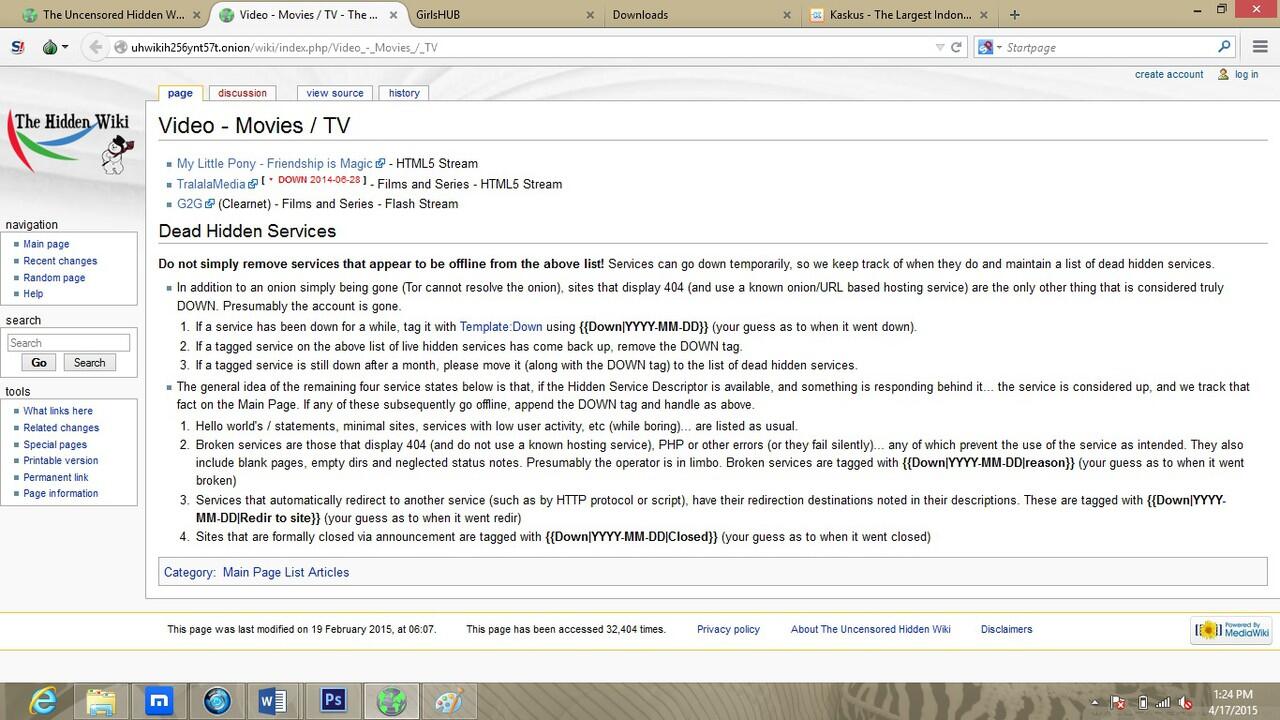Click the Torbutton onion icon
The width and height of the screenshot is (1280, 720).
coord(50,47)
